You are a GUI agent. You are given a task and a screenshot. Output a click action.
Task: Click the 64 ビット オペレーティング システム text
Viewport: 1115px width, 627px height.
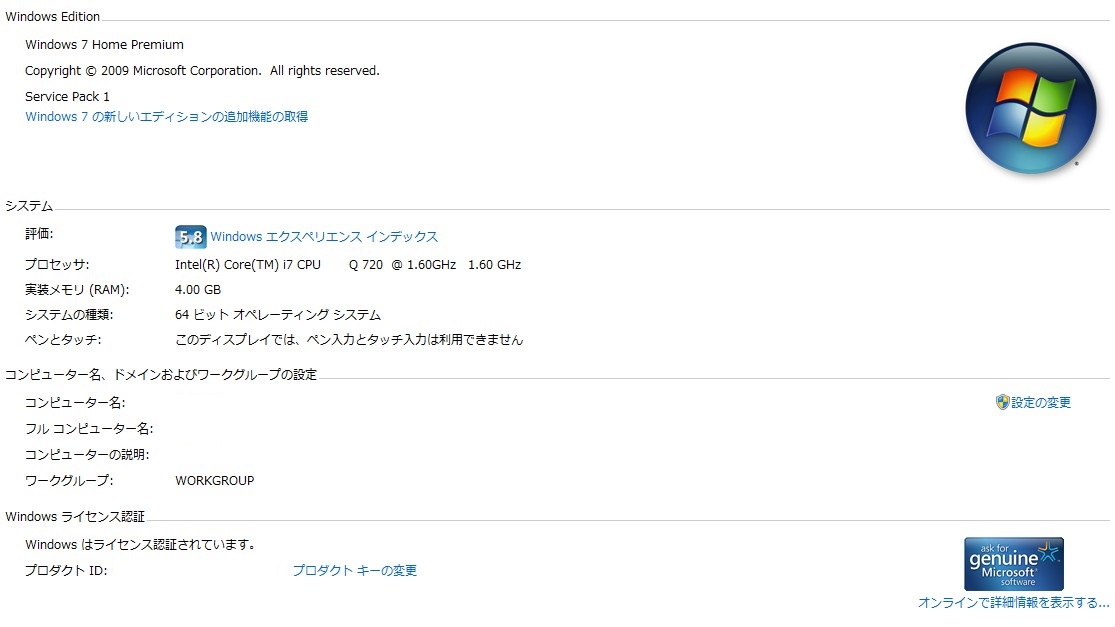277,315
